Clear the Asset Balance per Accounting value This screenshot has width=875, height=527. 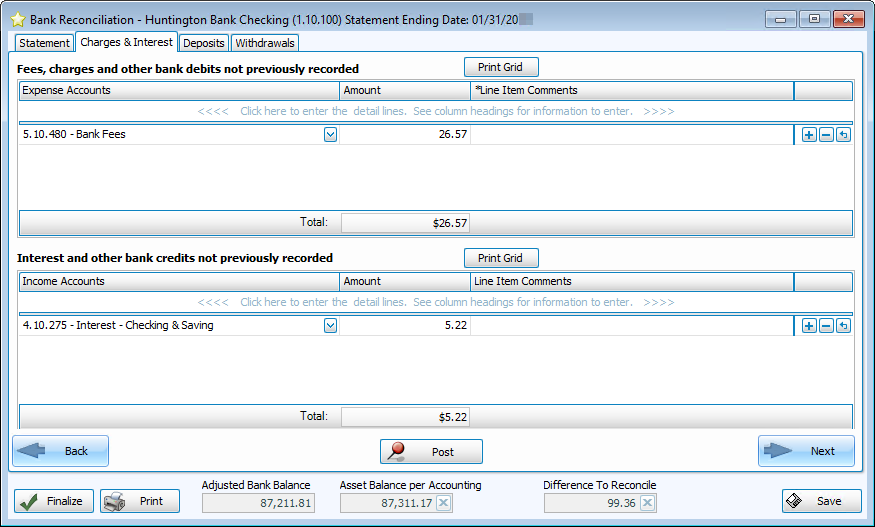coord(443,502)
